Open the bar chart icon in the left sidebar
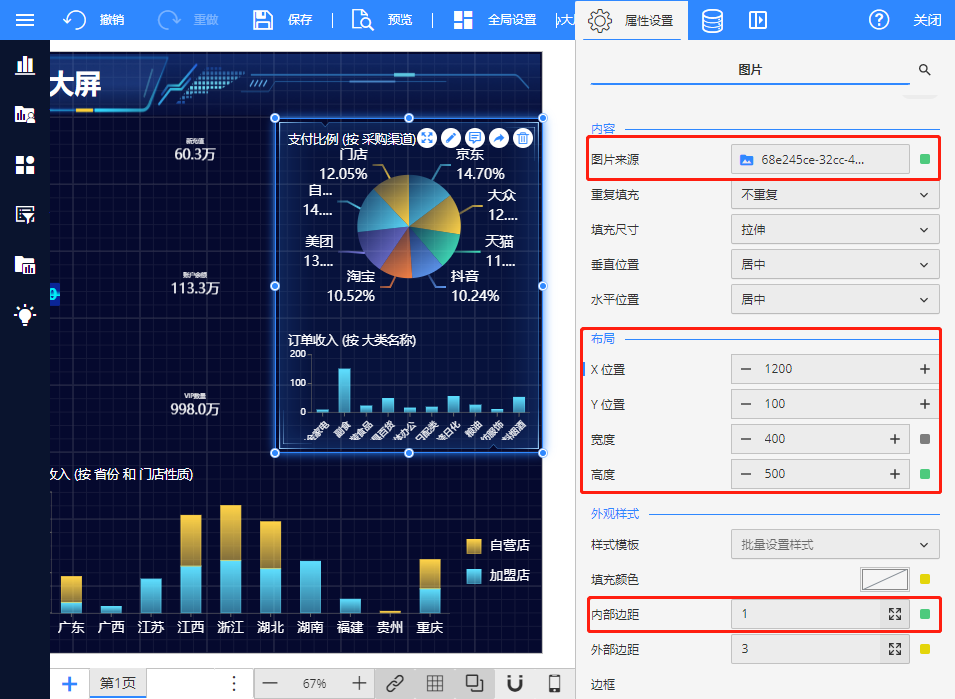The image size is (955, 699). (x=25, y=66)
